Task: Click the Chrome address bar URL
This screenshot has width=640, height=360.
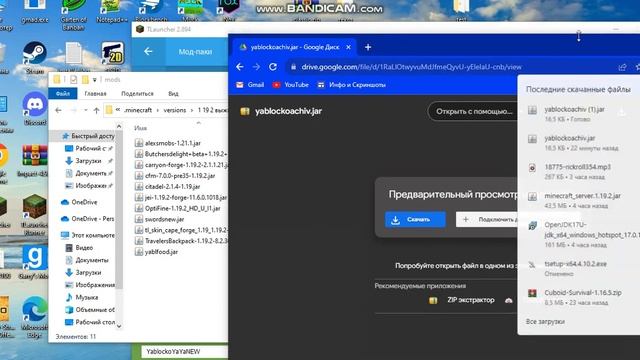Action: [411, 67]
